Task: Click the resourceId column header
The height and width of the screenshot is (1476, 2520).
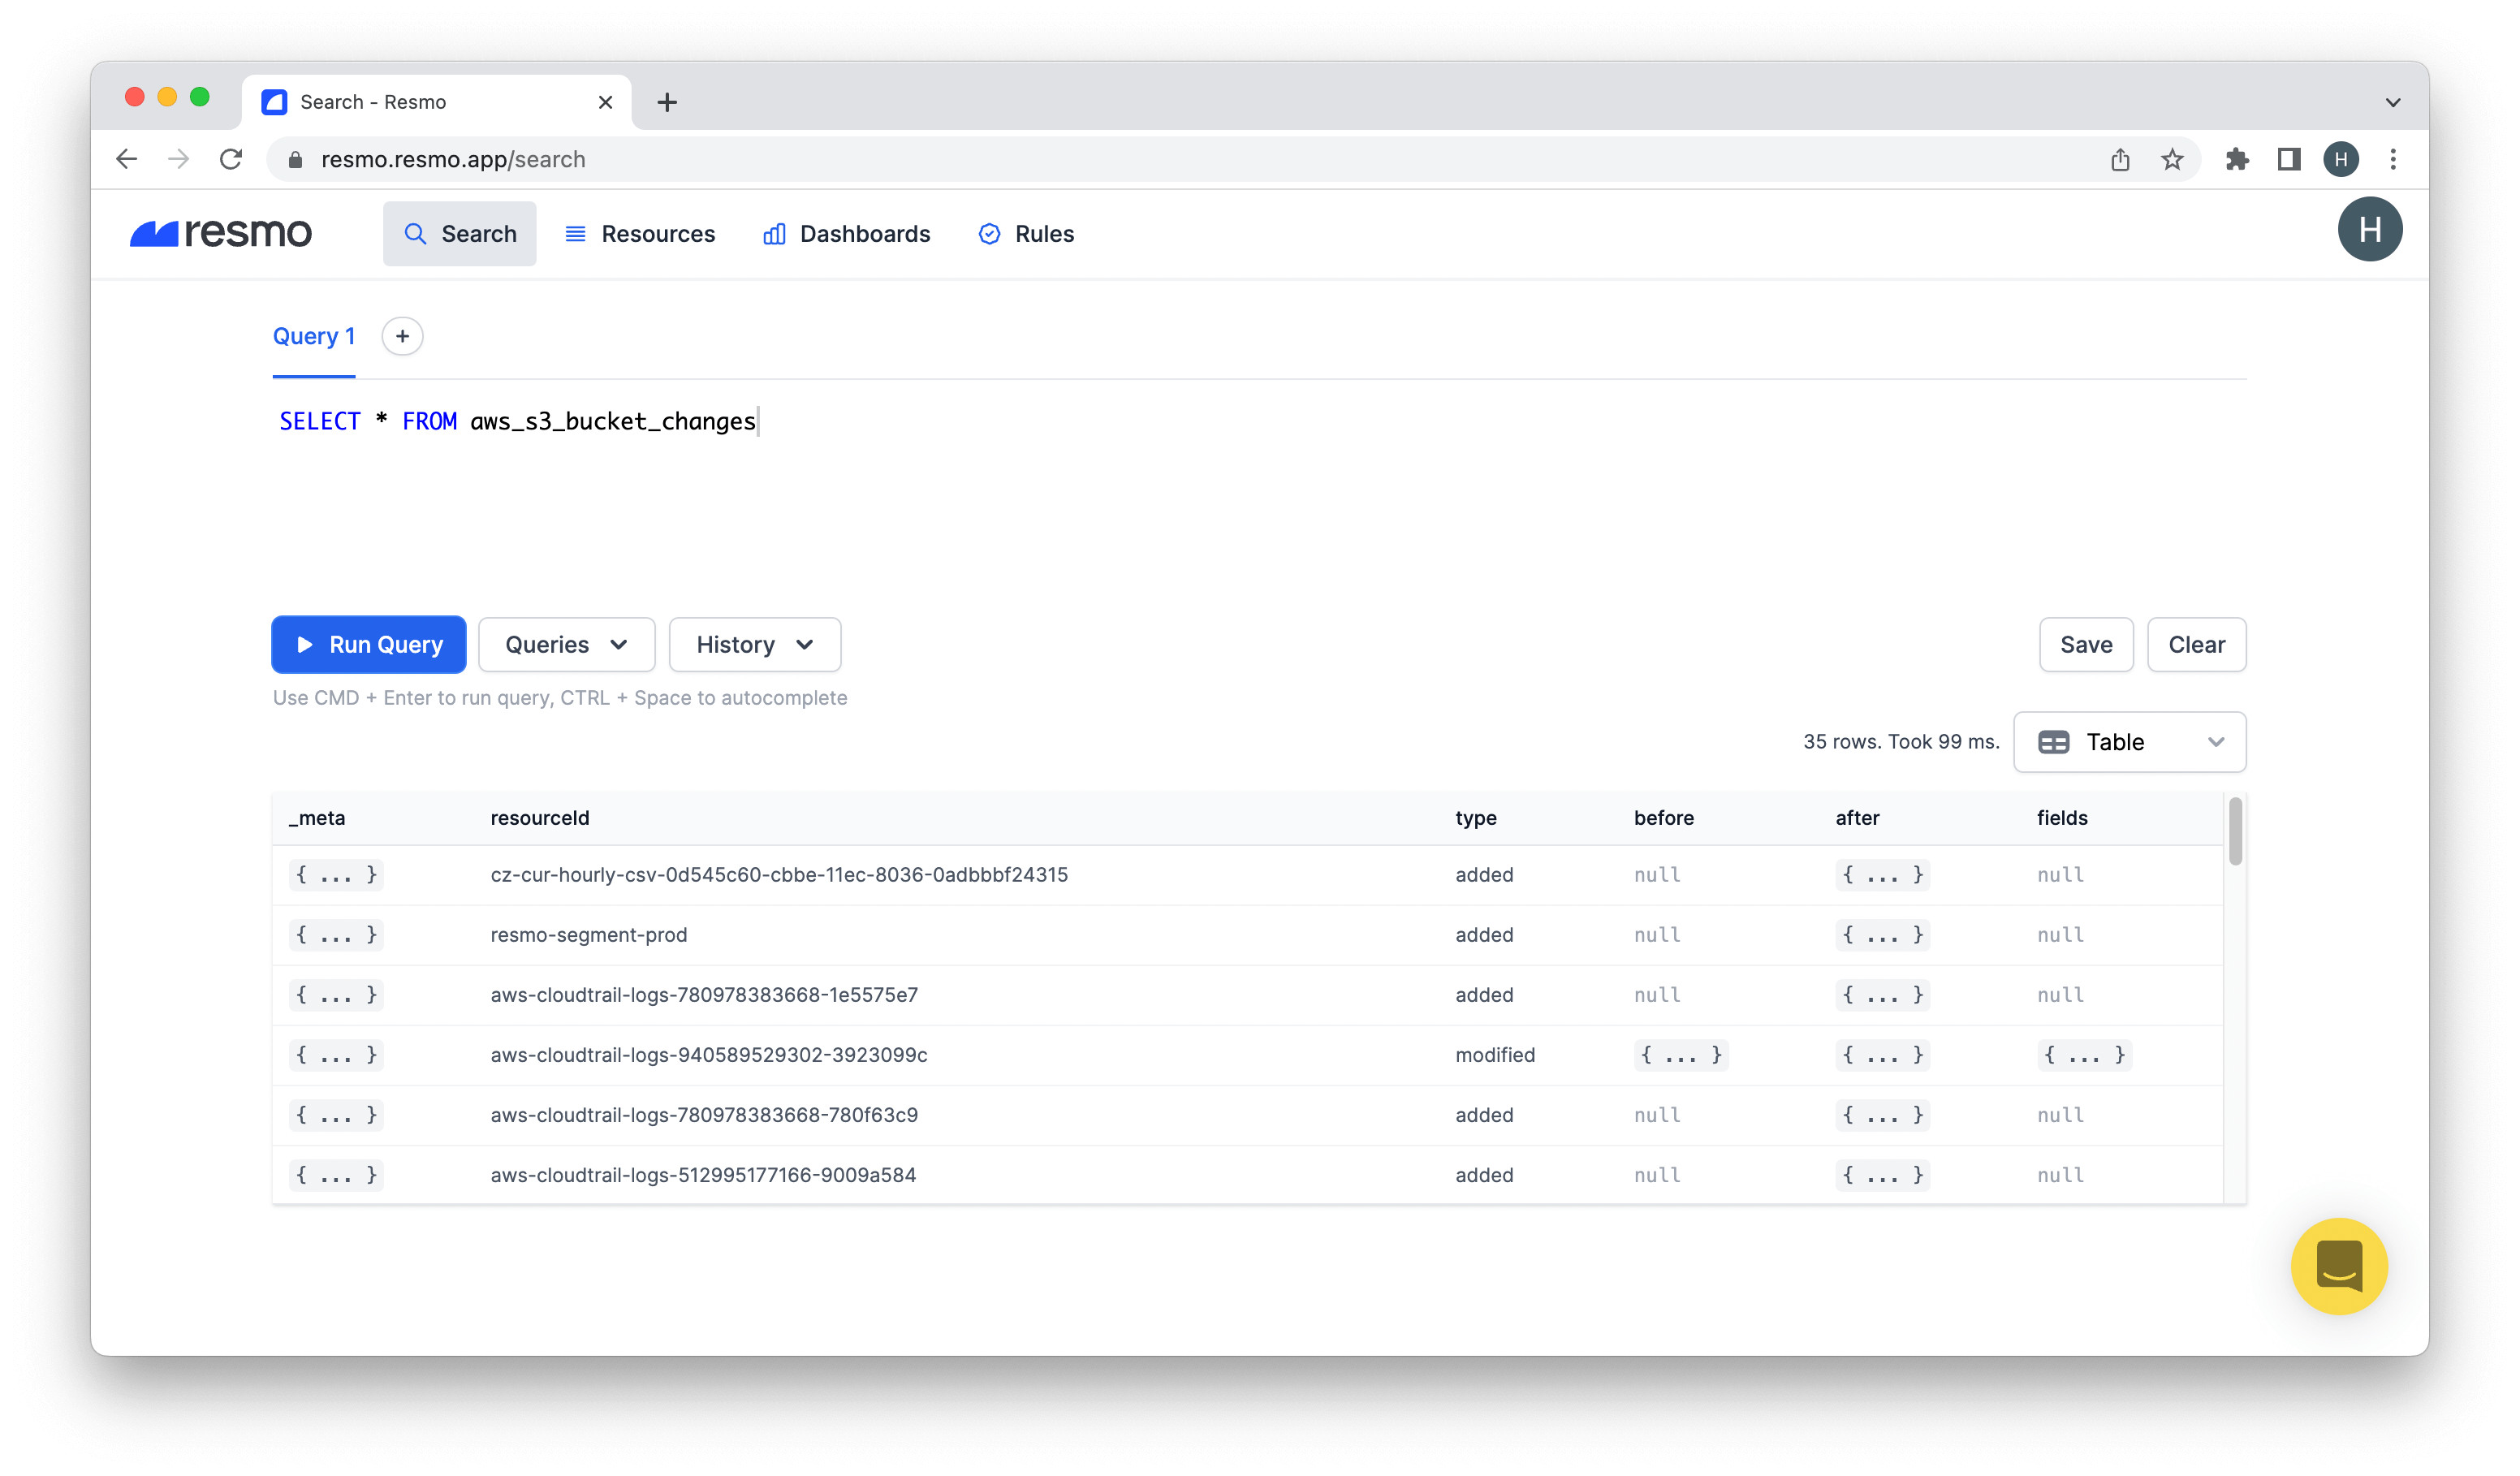Action: click(540, 818)
